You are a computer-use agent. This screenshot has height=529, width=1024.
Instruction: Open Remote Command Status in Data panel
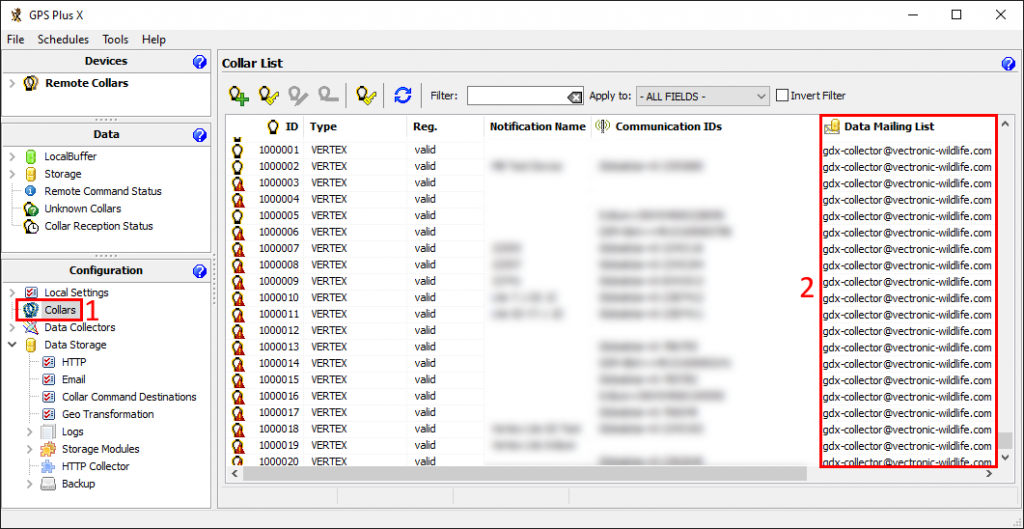(102, 191)
